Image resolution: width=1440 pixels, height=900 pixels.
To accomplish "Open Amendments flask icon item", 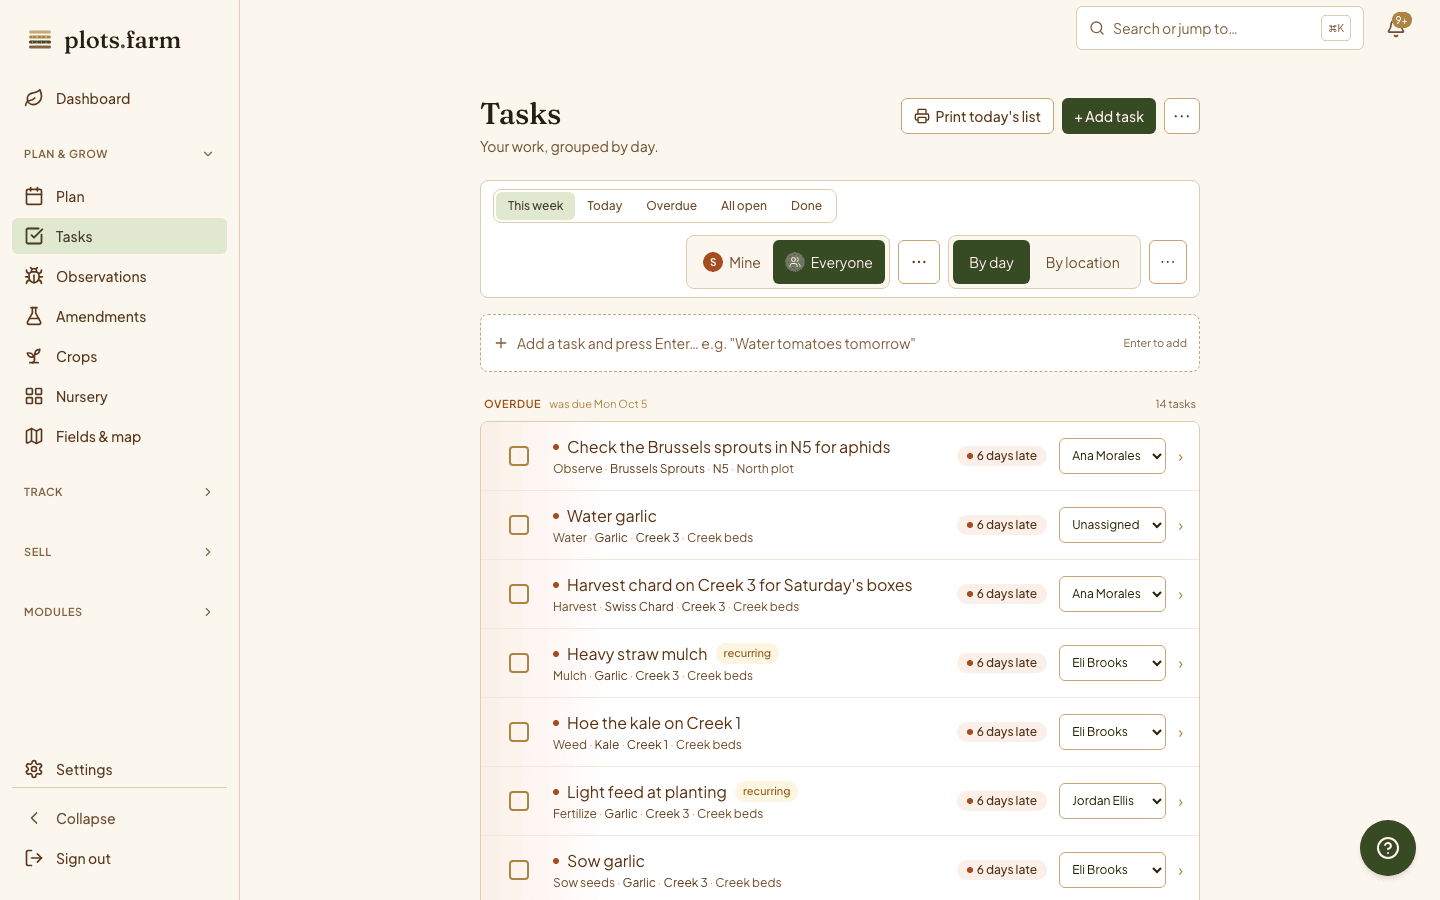I will click(x=119, y=316).
